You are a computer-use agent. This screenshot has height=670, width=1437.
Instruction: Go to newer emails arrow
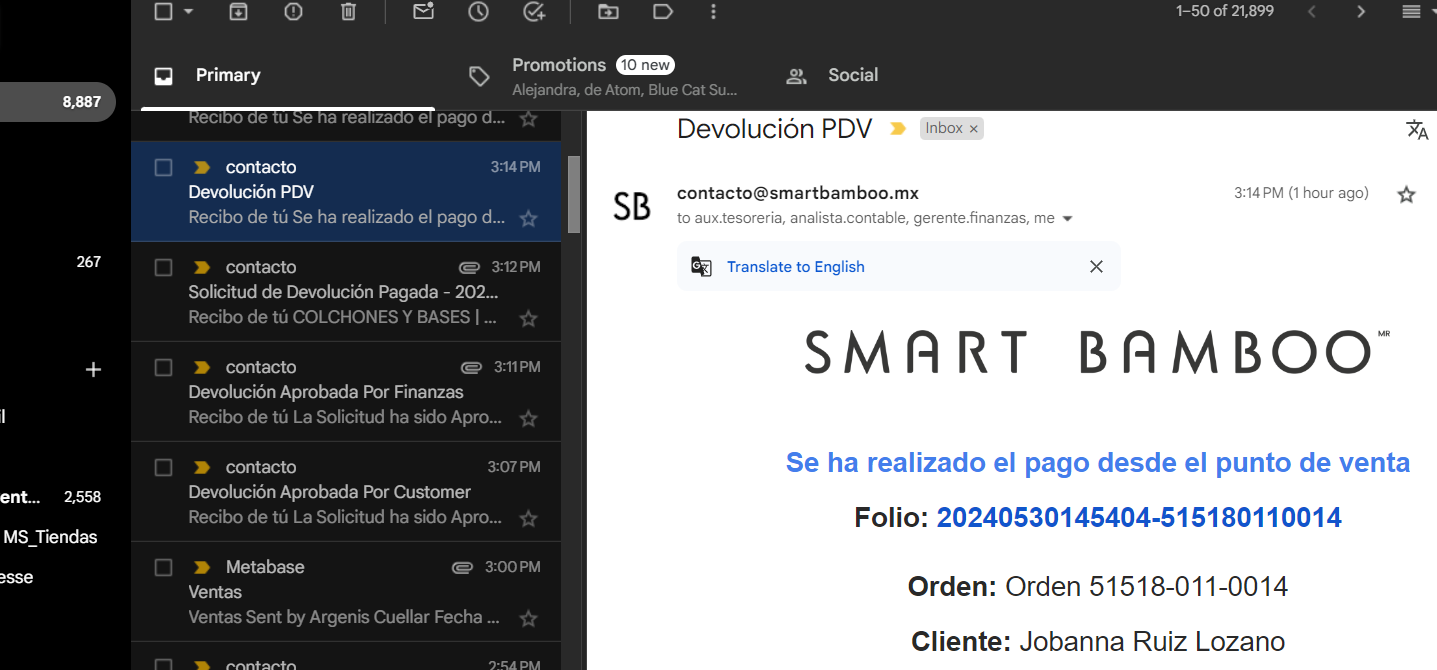point(1312,12)
